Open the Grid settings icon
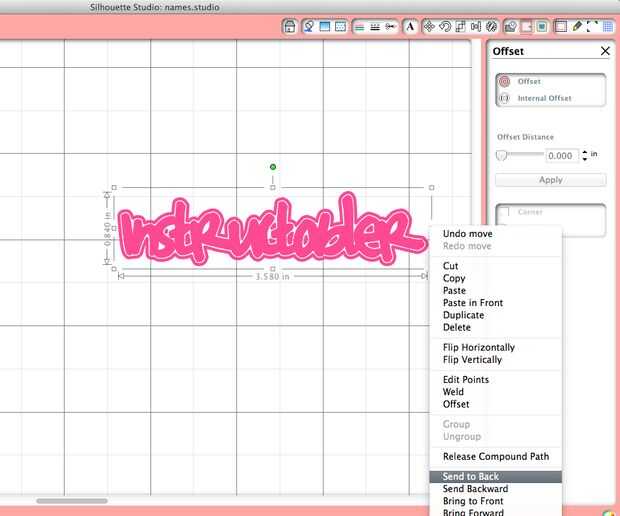The image size is (620, 516). 608,27
